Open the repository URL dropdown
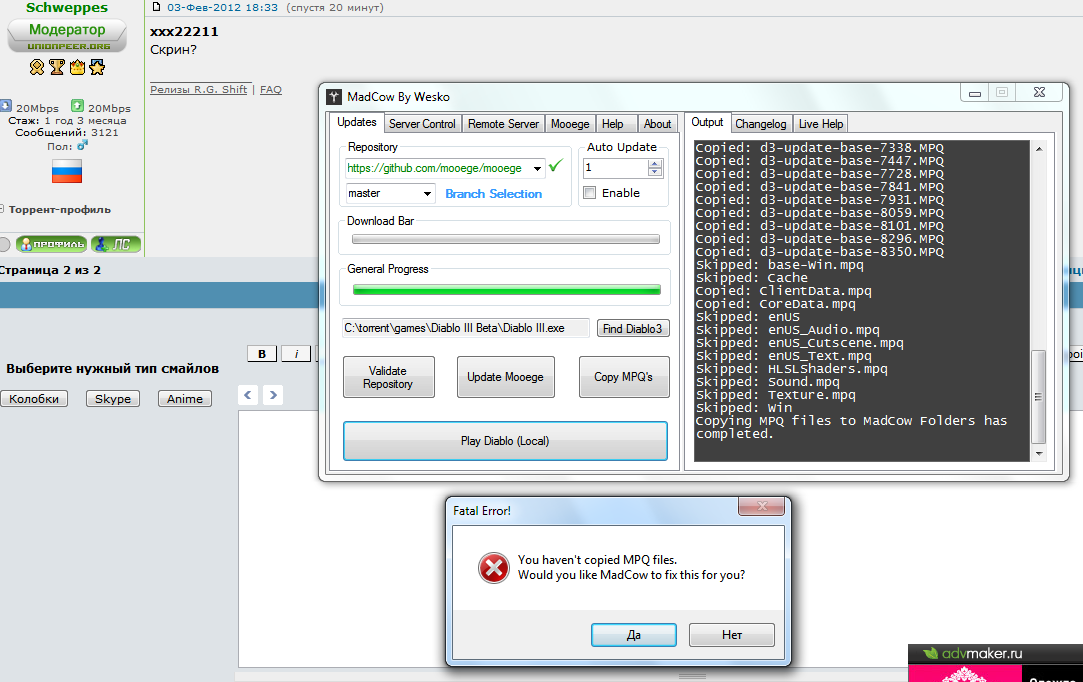The image size is (1083, 682). pos(537,168)
